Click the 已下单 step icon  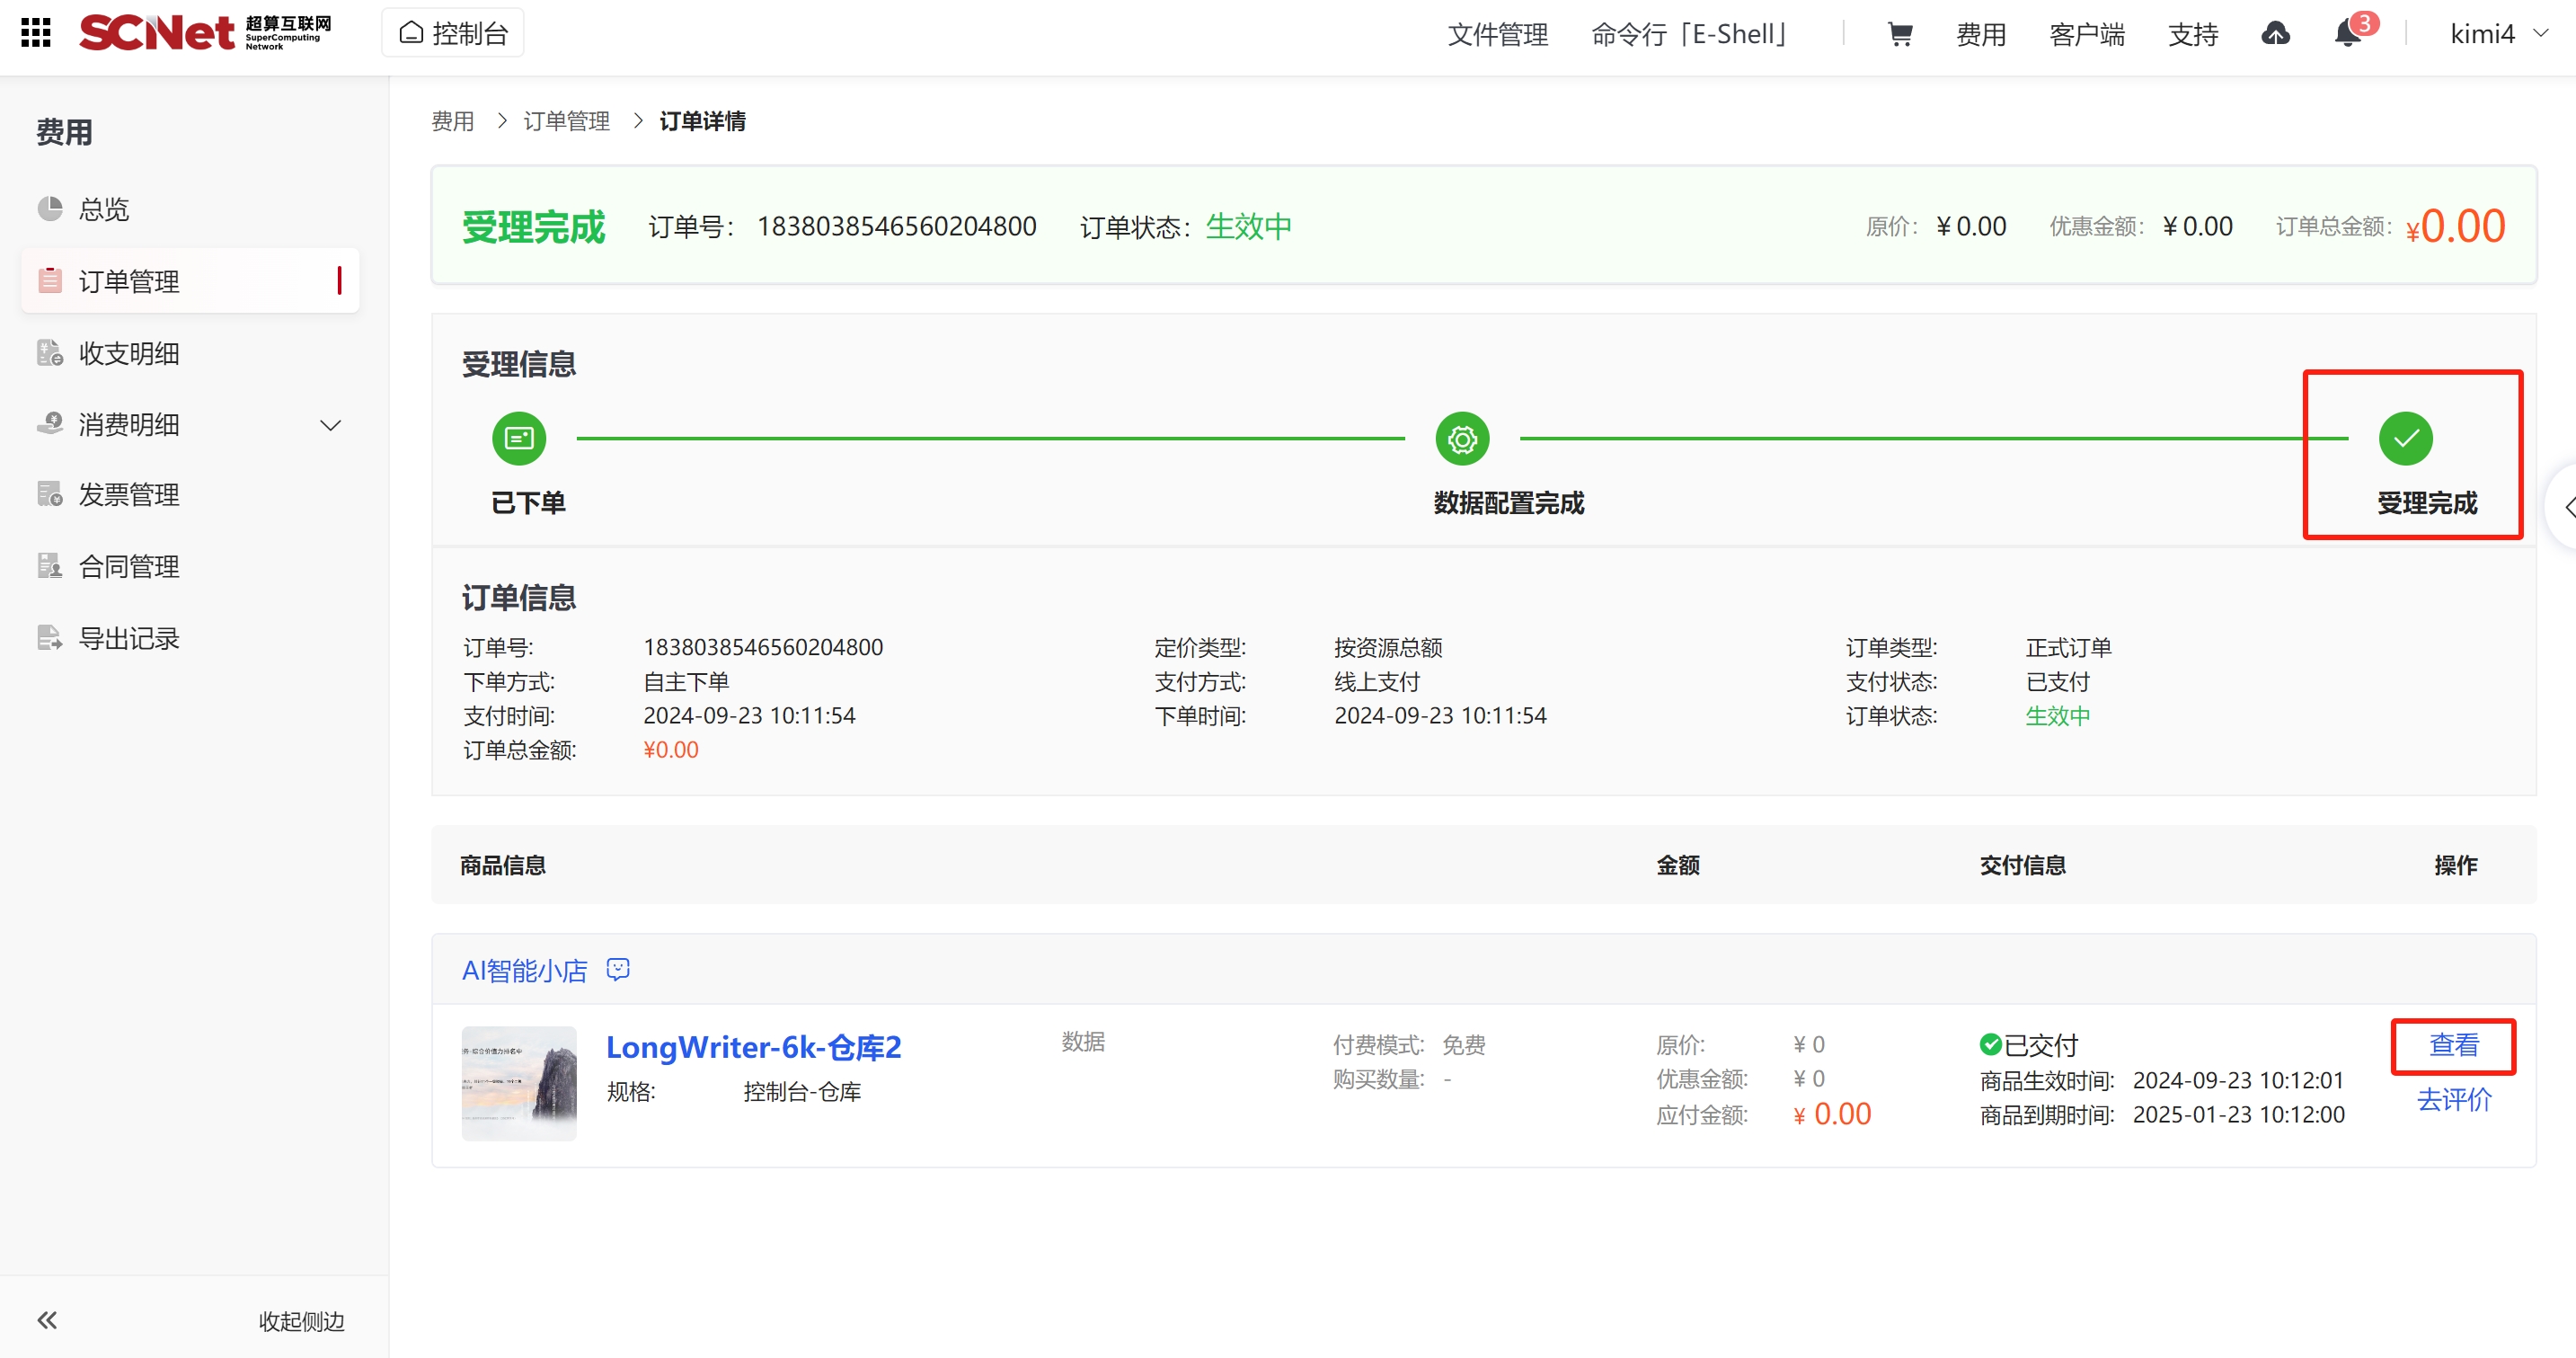click(x=519, y=438)
